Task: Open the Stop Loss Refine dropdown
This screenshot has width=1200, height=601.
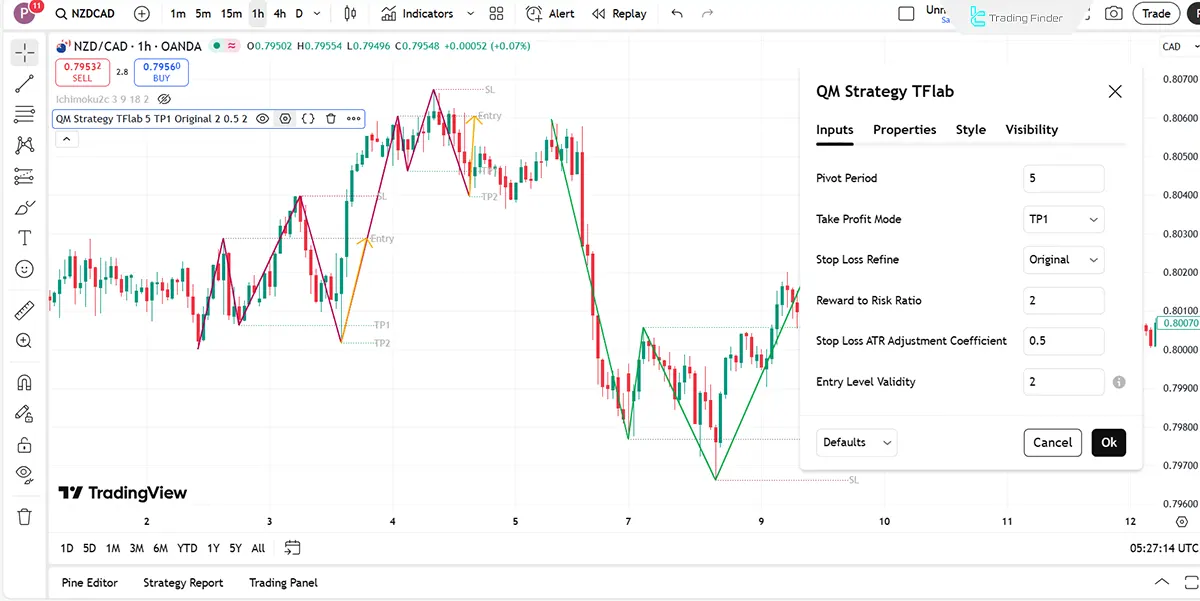Action: [1063, 259]
